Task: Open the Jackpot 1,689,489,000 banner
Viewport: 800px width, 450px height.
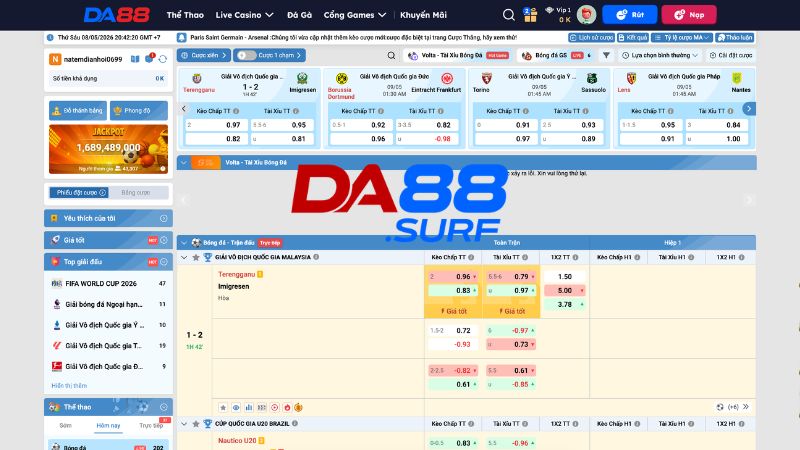Action: (x=108, y=149)
